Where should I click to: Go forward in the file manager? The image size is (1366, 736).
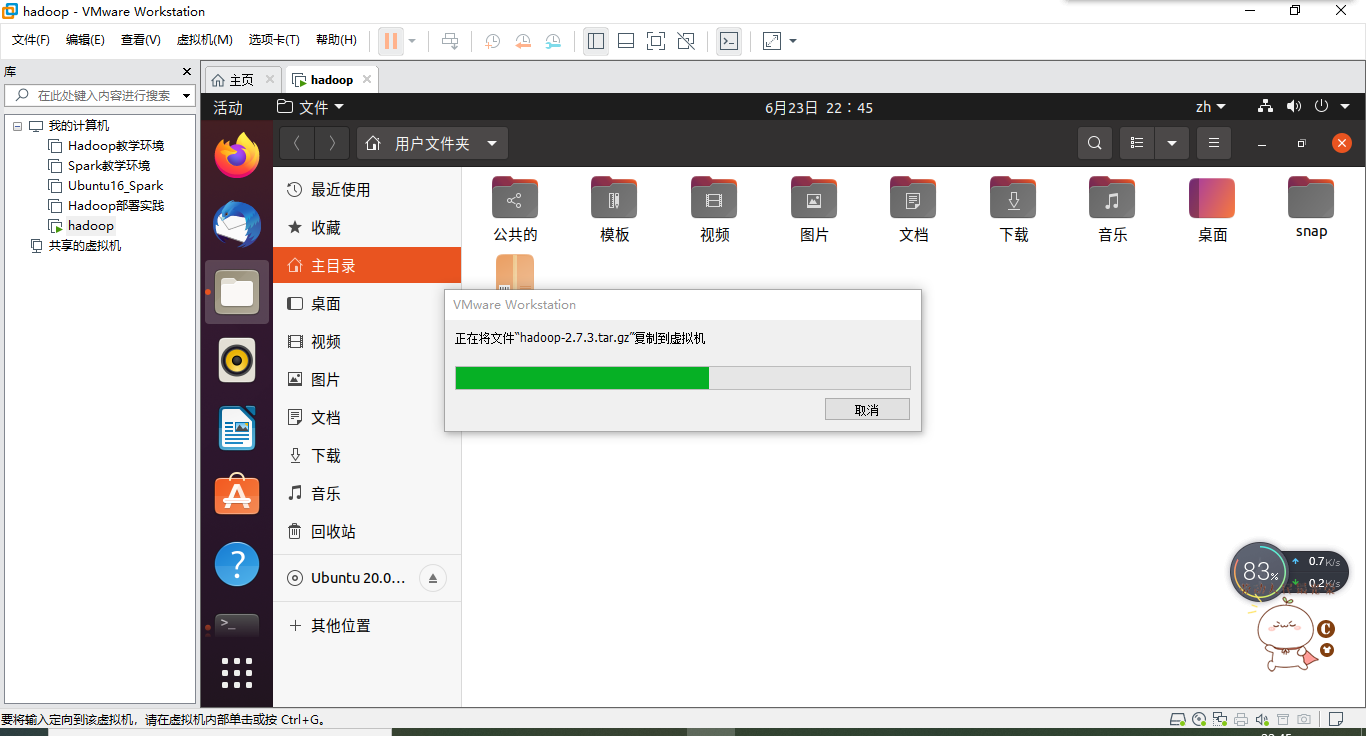point(332,143)
